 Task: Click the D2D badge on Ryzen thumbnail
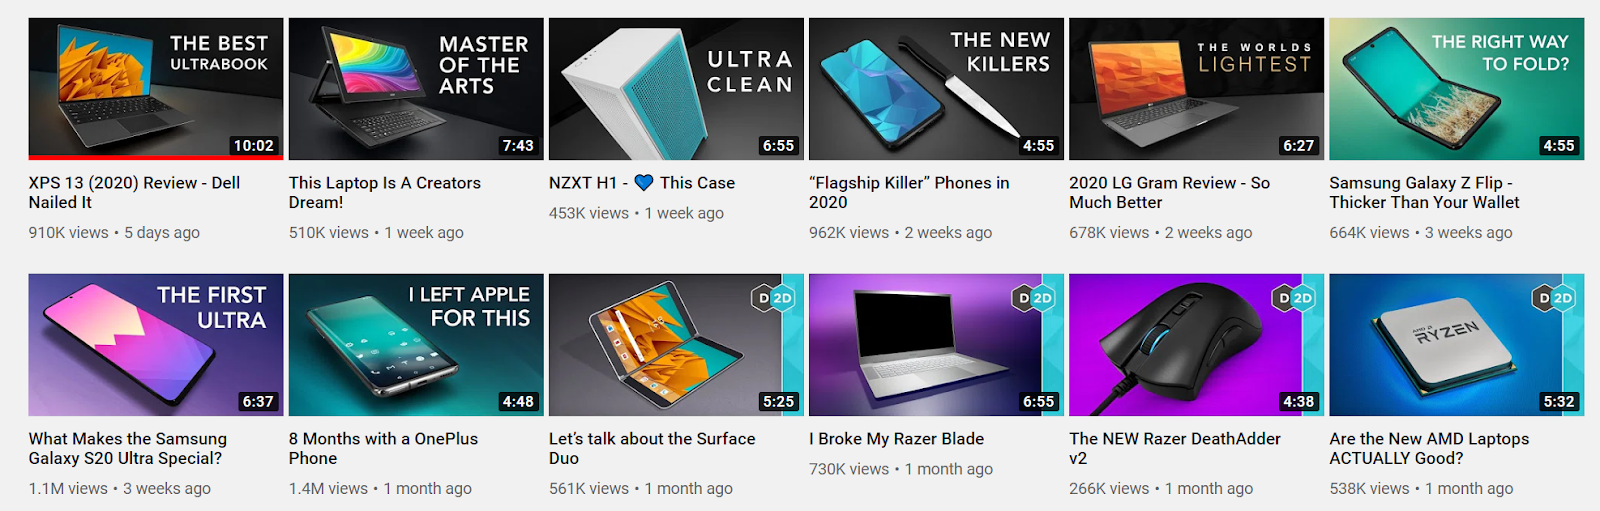pos(1553,298)
